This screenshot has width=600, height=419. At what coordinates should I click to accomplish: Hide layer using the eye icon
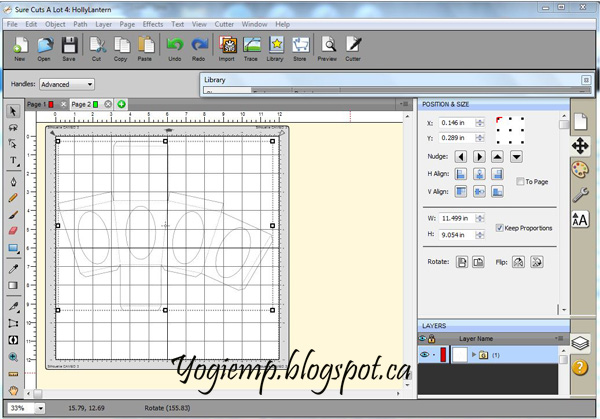point(424,355)
